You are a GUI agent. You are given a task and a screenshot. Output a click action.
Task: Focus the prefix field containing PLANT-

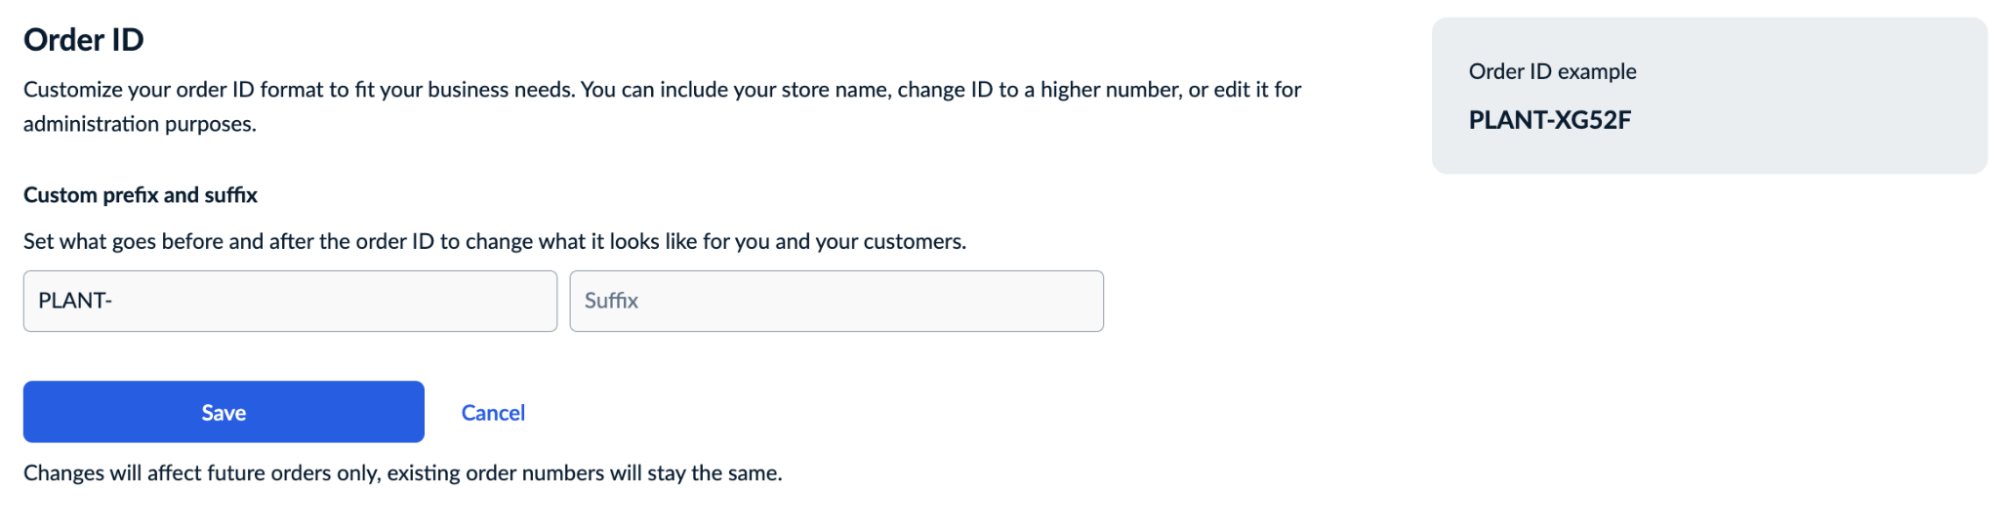click(x=290, y=301)
